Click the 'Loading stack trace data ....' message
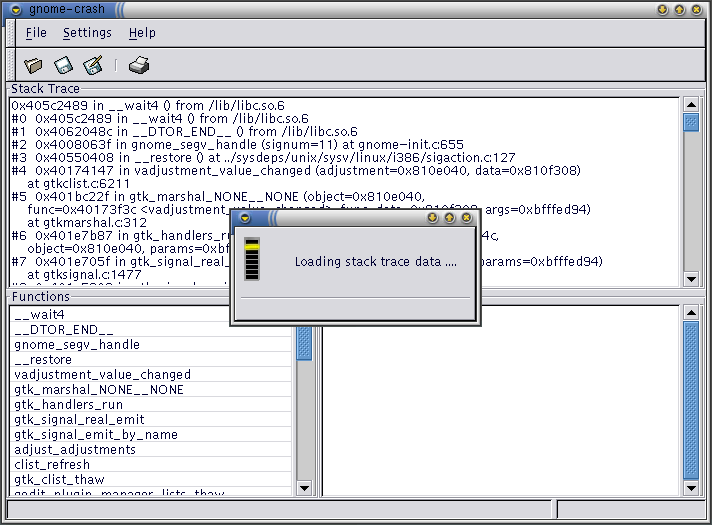This screenshot has height=525, width=712. click(x=376, y=262)
